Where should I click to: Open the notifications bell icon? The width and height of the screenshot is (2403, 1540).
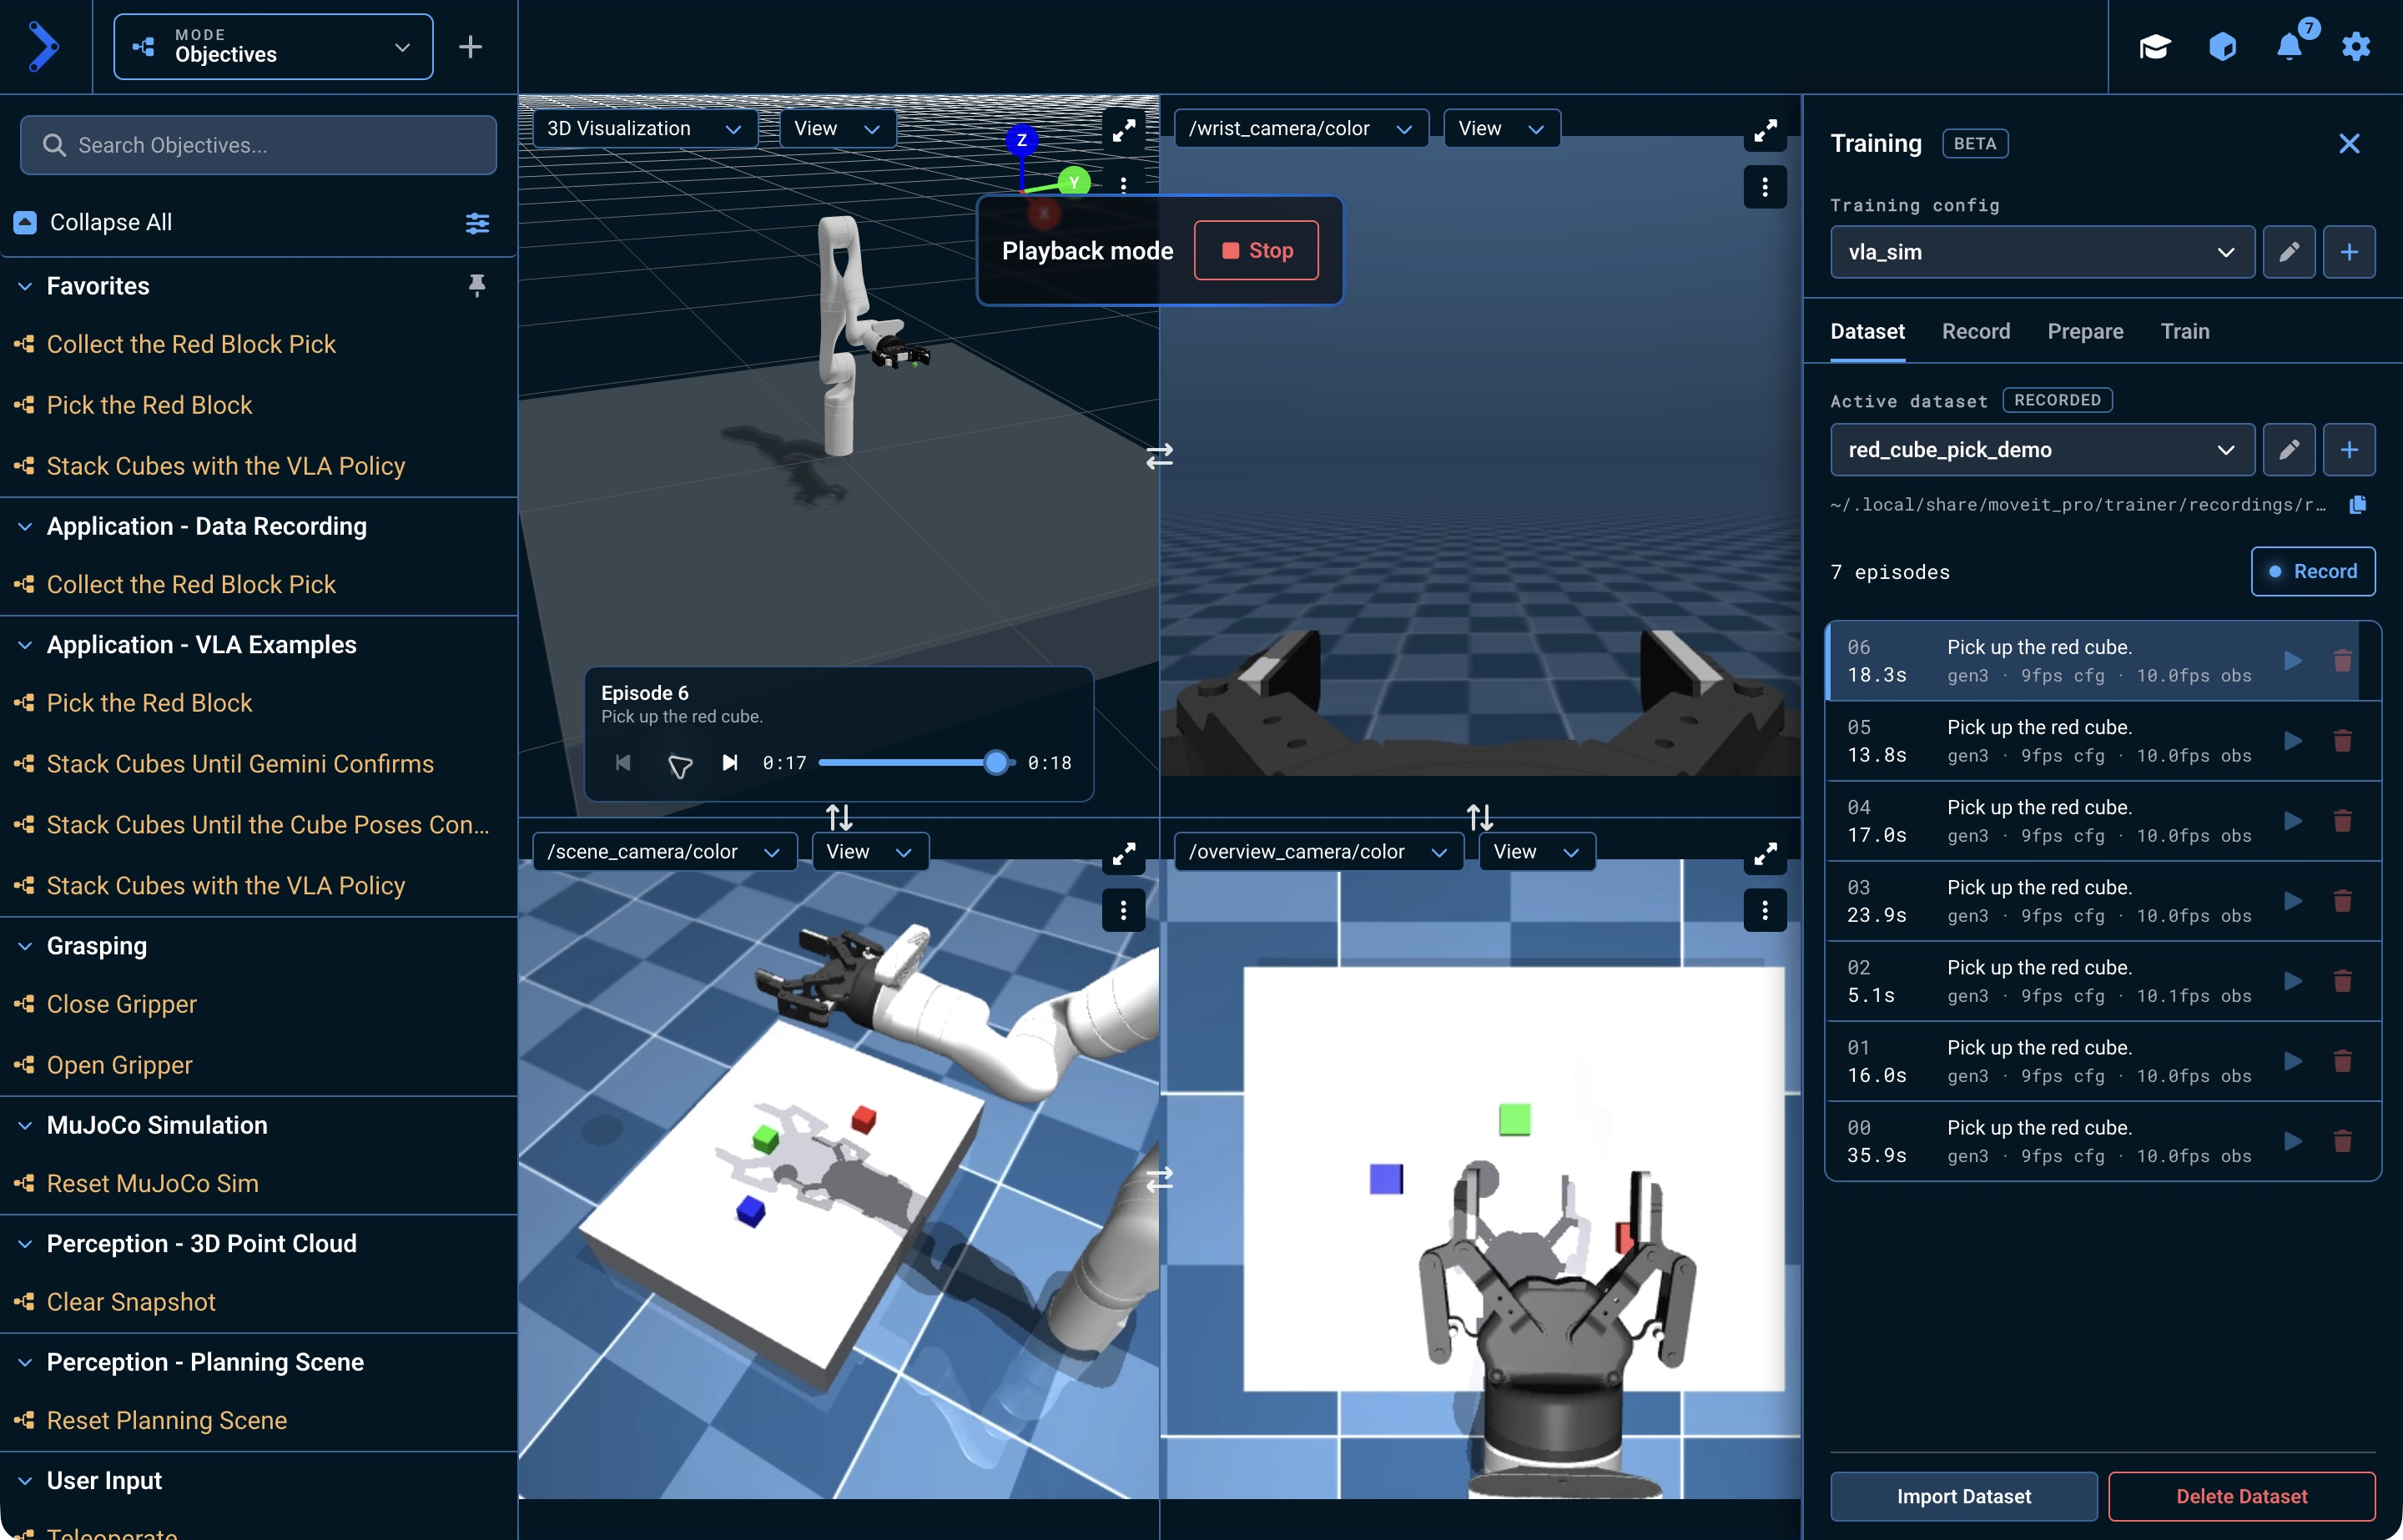2290,46
